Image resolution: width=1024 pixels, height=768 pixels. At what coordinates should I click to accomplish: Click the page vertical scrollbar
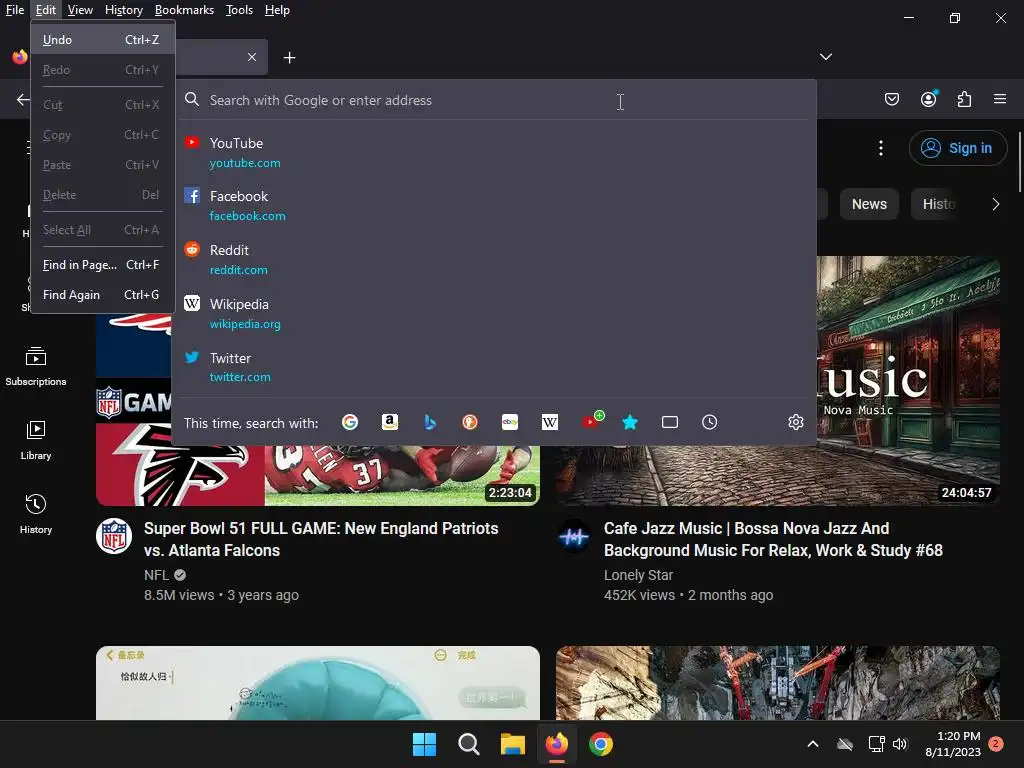(x=1020, y=162)
